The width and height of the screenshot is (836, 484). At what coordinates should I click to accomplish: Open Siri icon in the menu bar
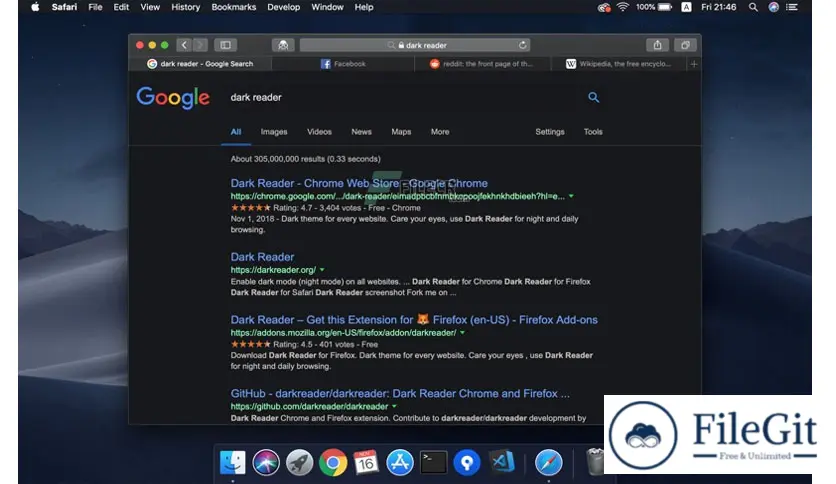pos(773,7)
